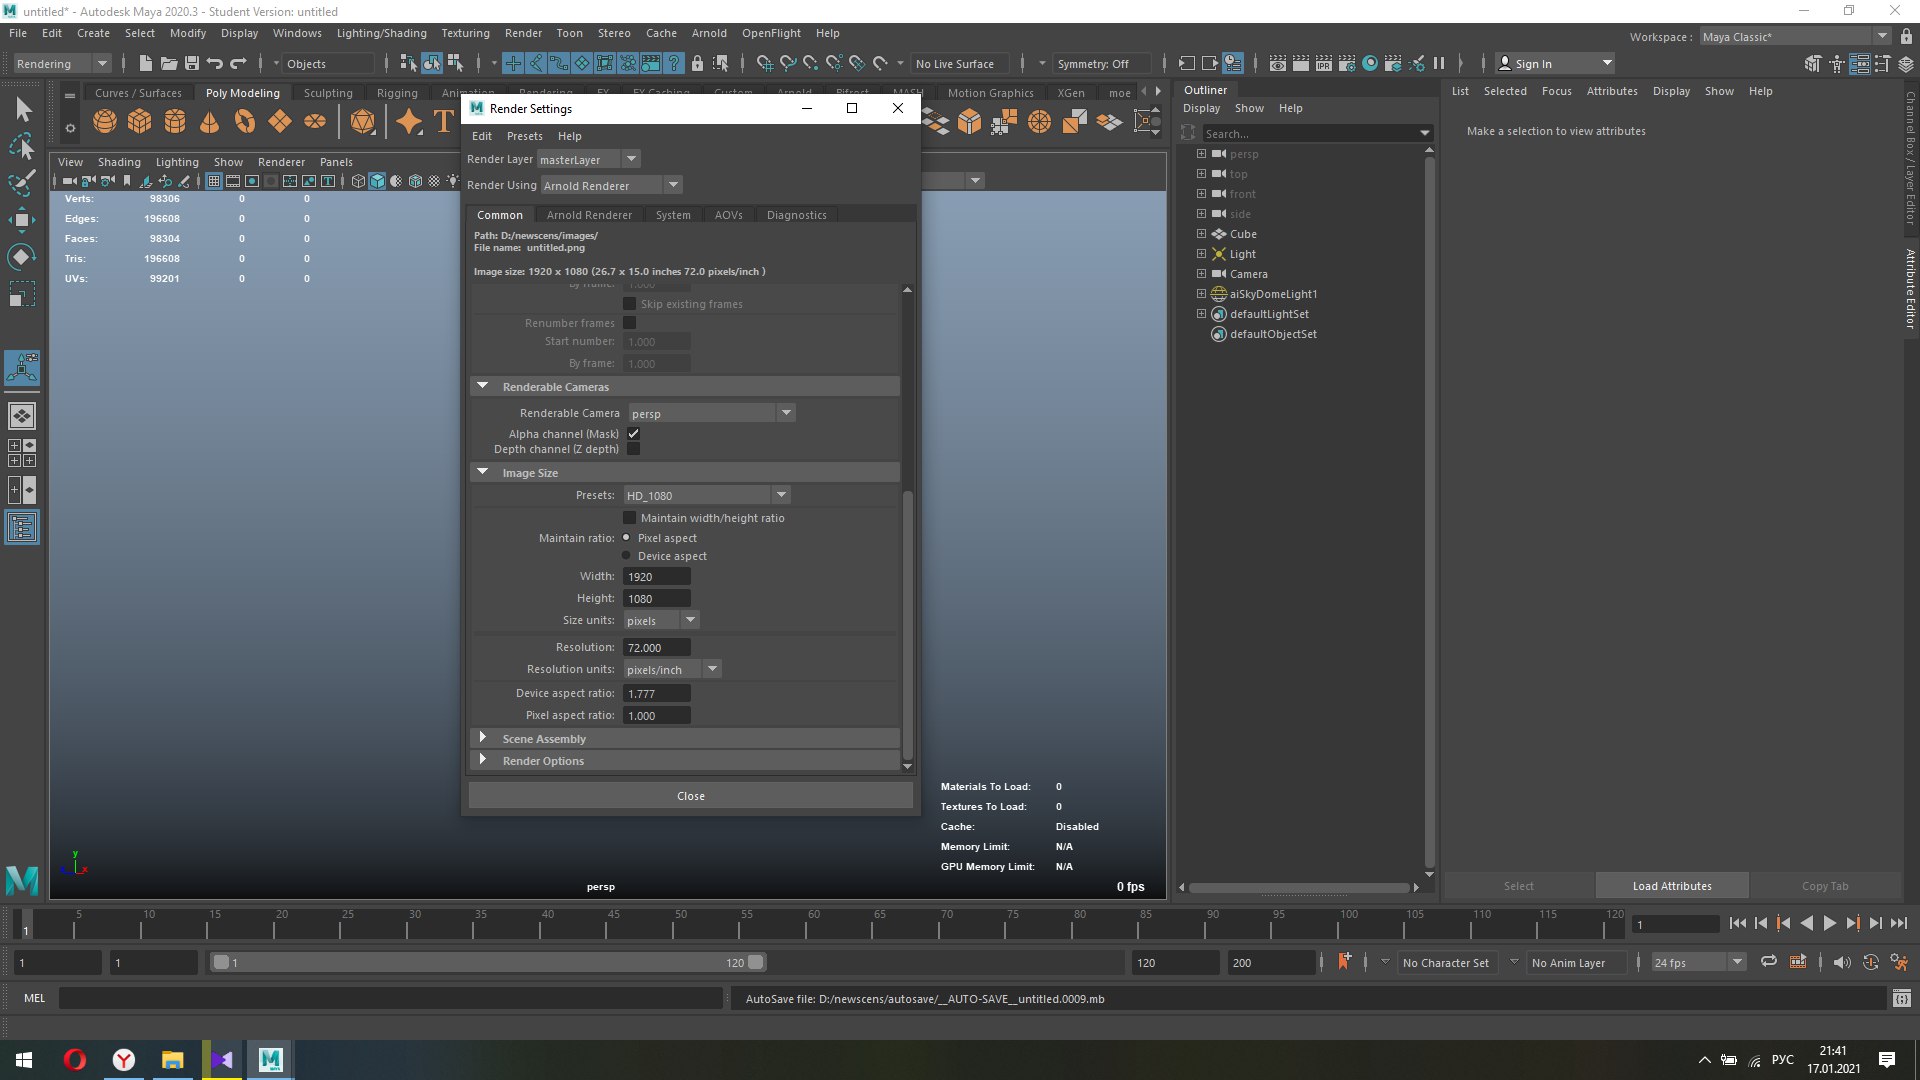Open Size units pixels dropdown

[x=661, y=620]
